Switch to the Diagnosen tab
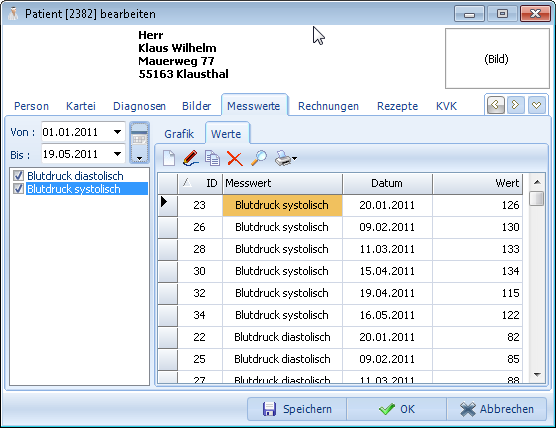This screenshot has height=428, width=556. (139, 106)
